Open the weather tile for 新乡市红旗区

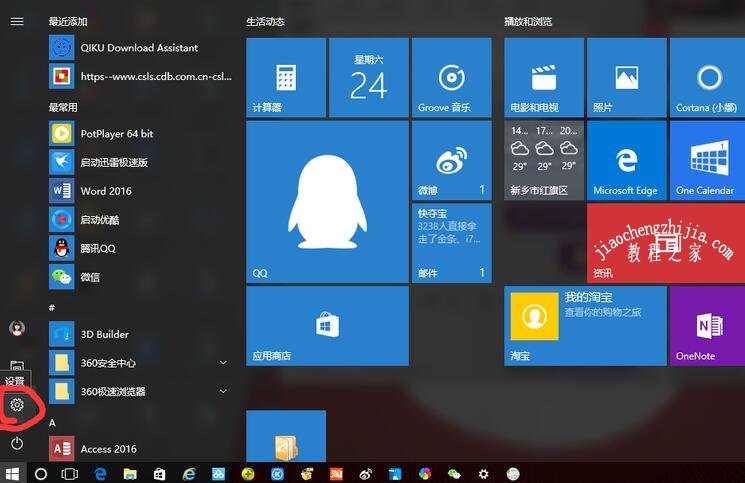point(544,160)
